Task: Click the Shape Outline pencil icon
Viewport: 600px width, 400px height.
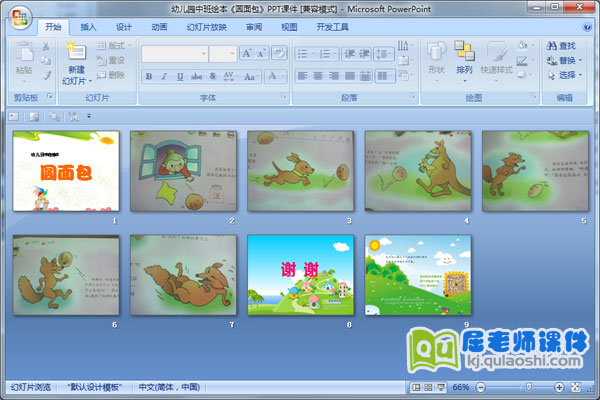Action: pos(523,60)
